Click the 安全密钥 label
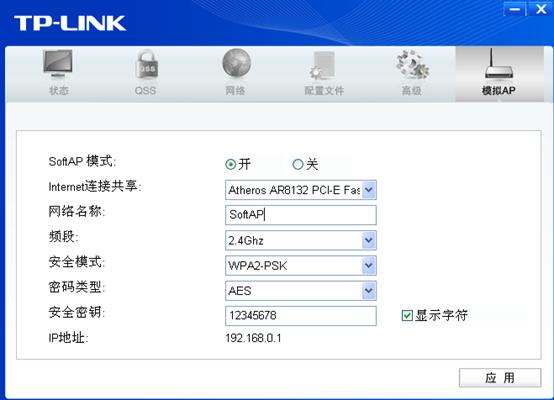This screenshot has height=400, width=554. pyautogui.click(x=77, y=312)
